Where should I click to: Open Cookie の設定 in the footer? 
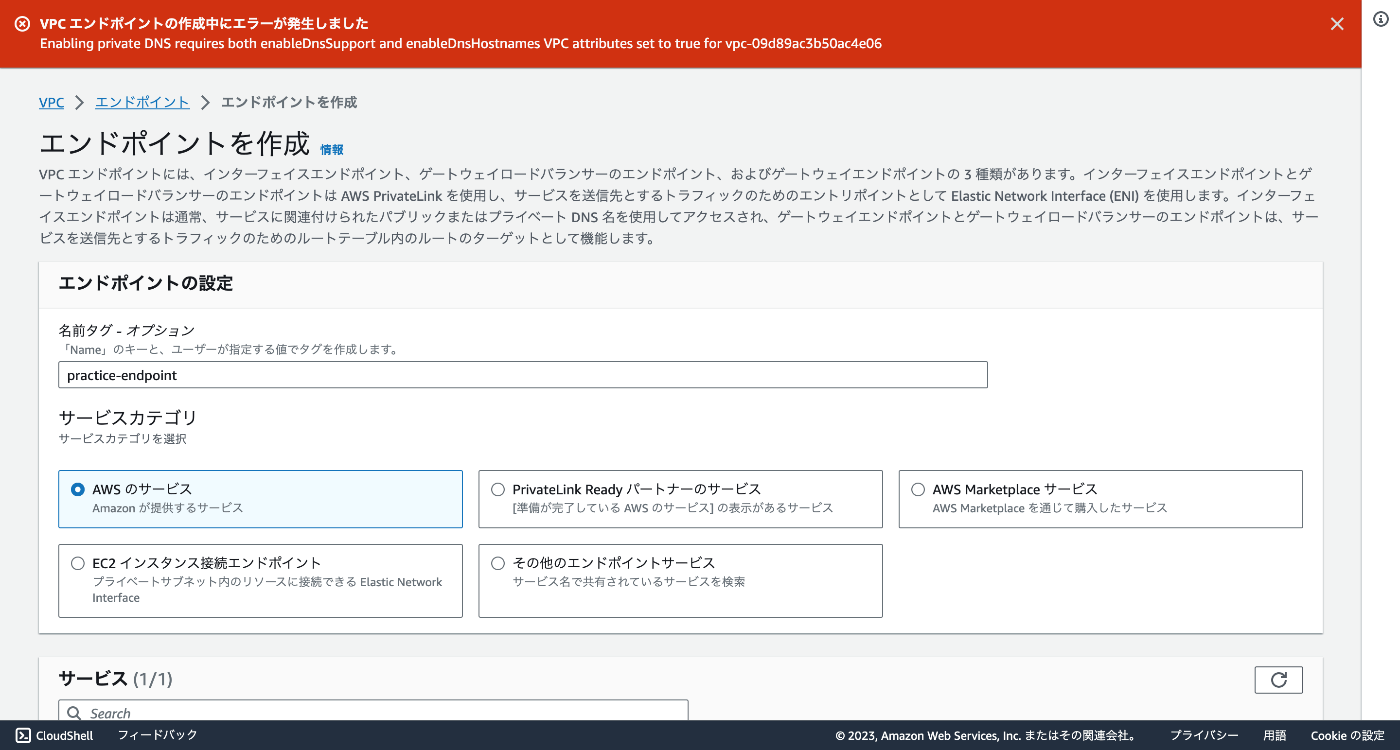(1348, 735)
